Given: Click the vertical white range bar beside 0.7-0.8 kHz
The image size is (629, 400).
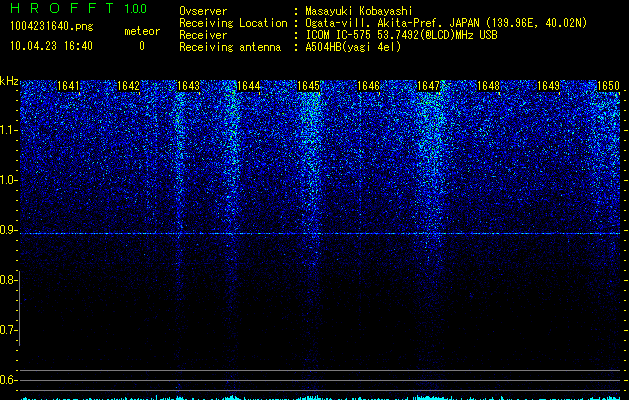Looking at the screenshot, I should point(19,308).
